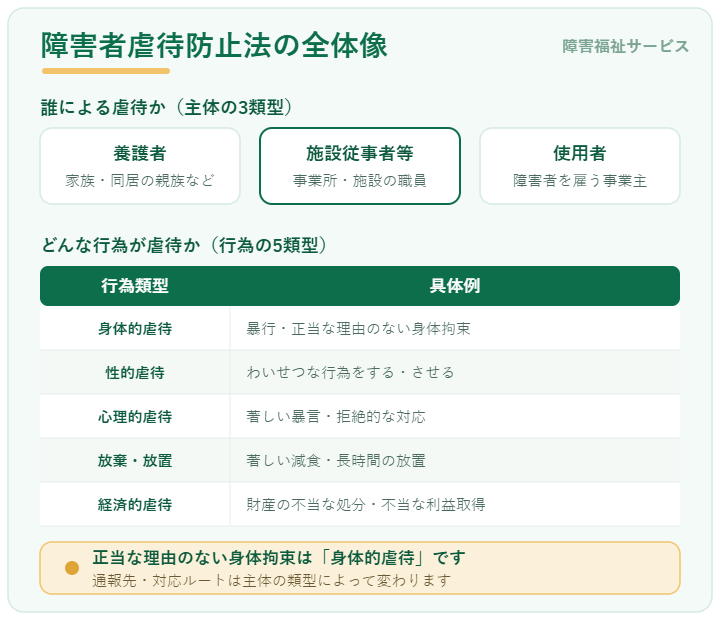Click text わいせつな行為をする・させる

(x=350, y=372)
